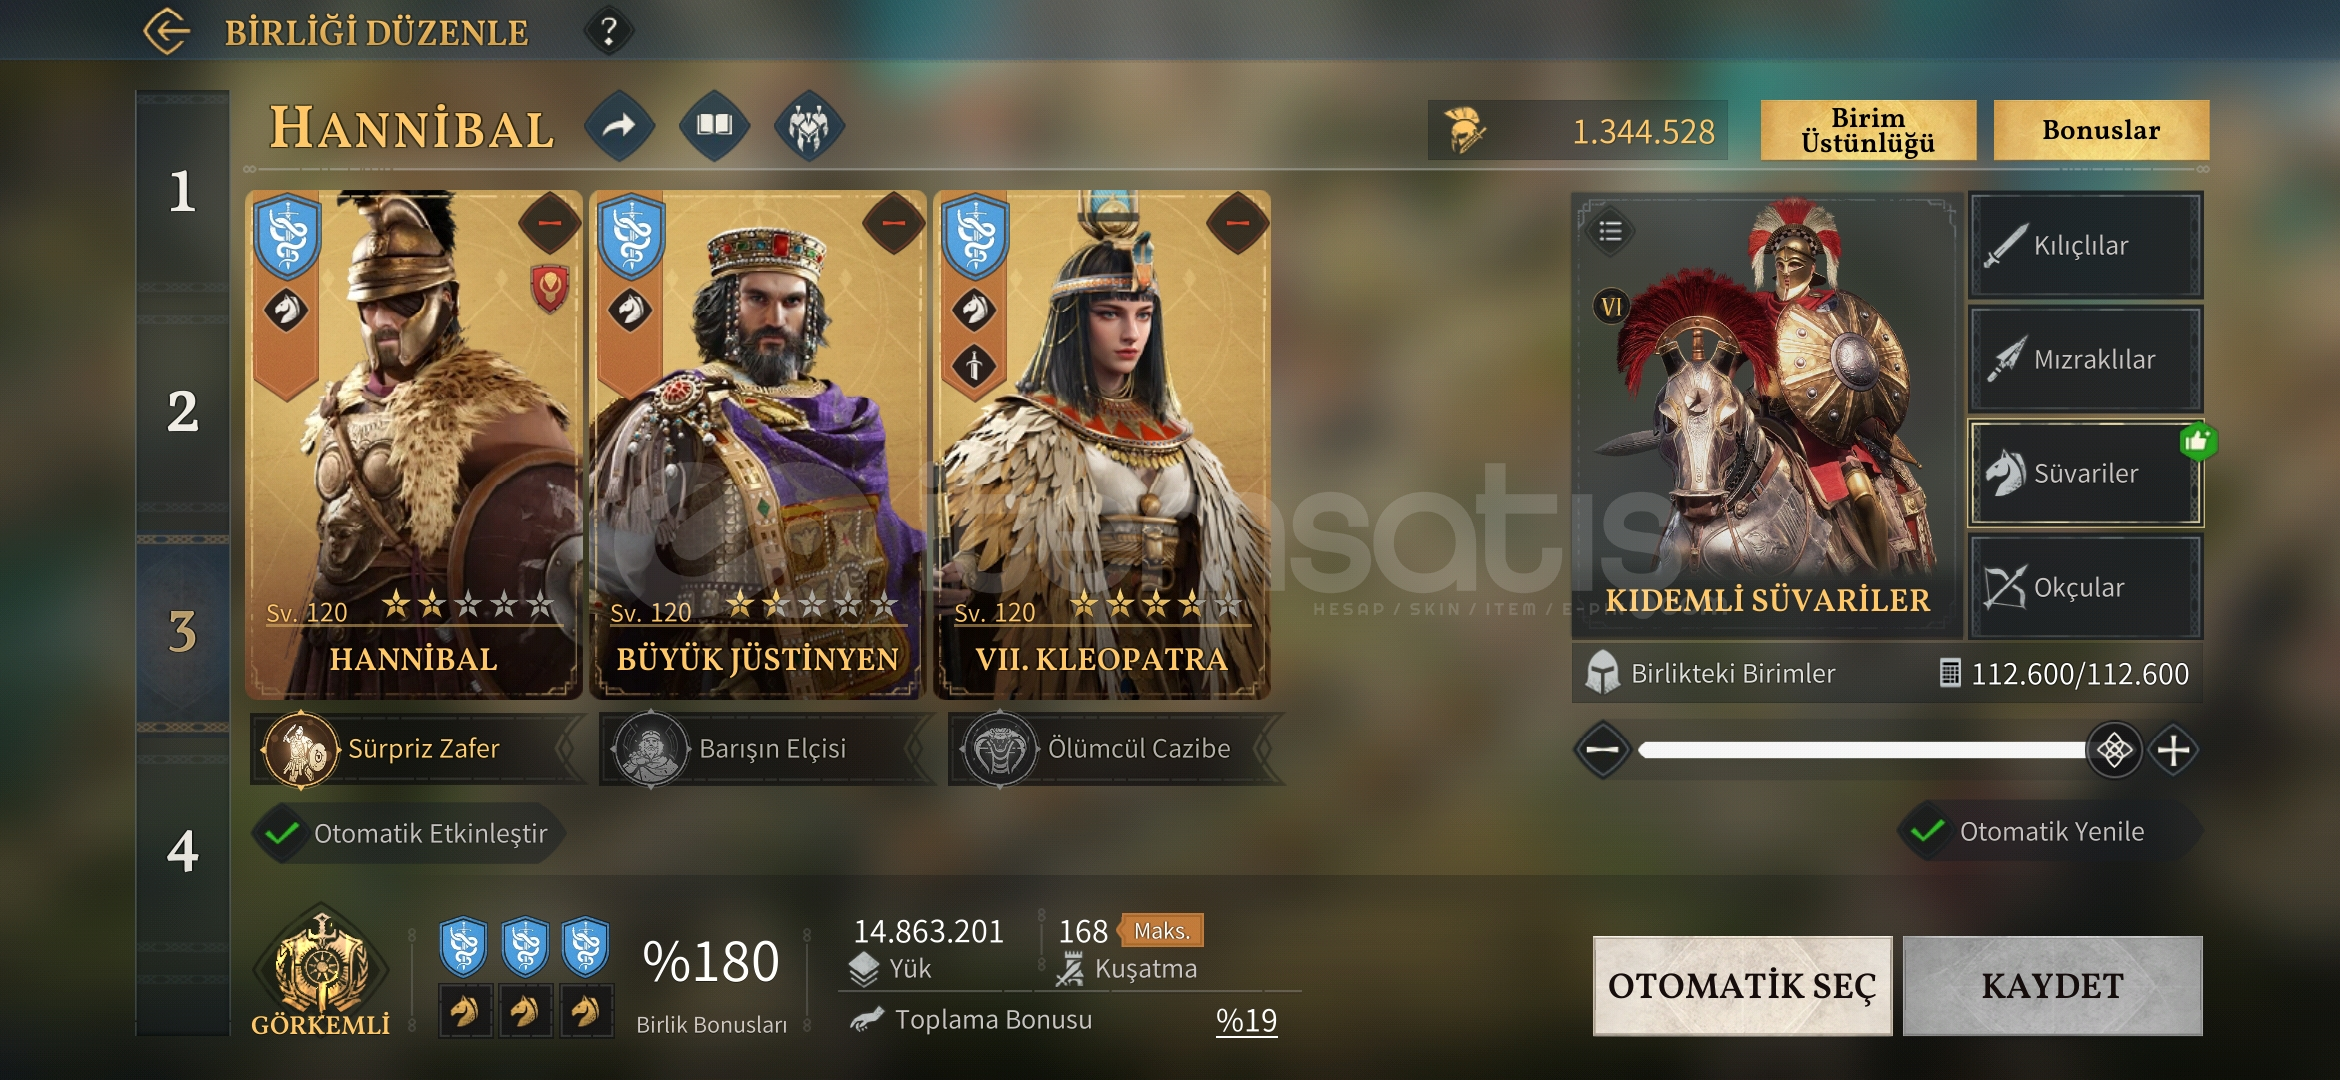Open the unit list icon on the cavalry portrait
This screenshot has height=1080, width=2340.
tap(1610, 232)
